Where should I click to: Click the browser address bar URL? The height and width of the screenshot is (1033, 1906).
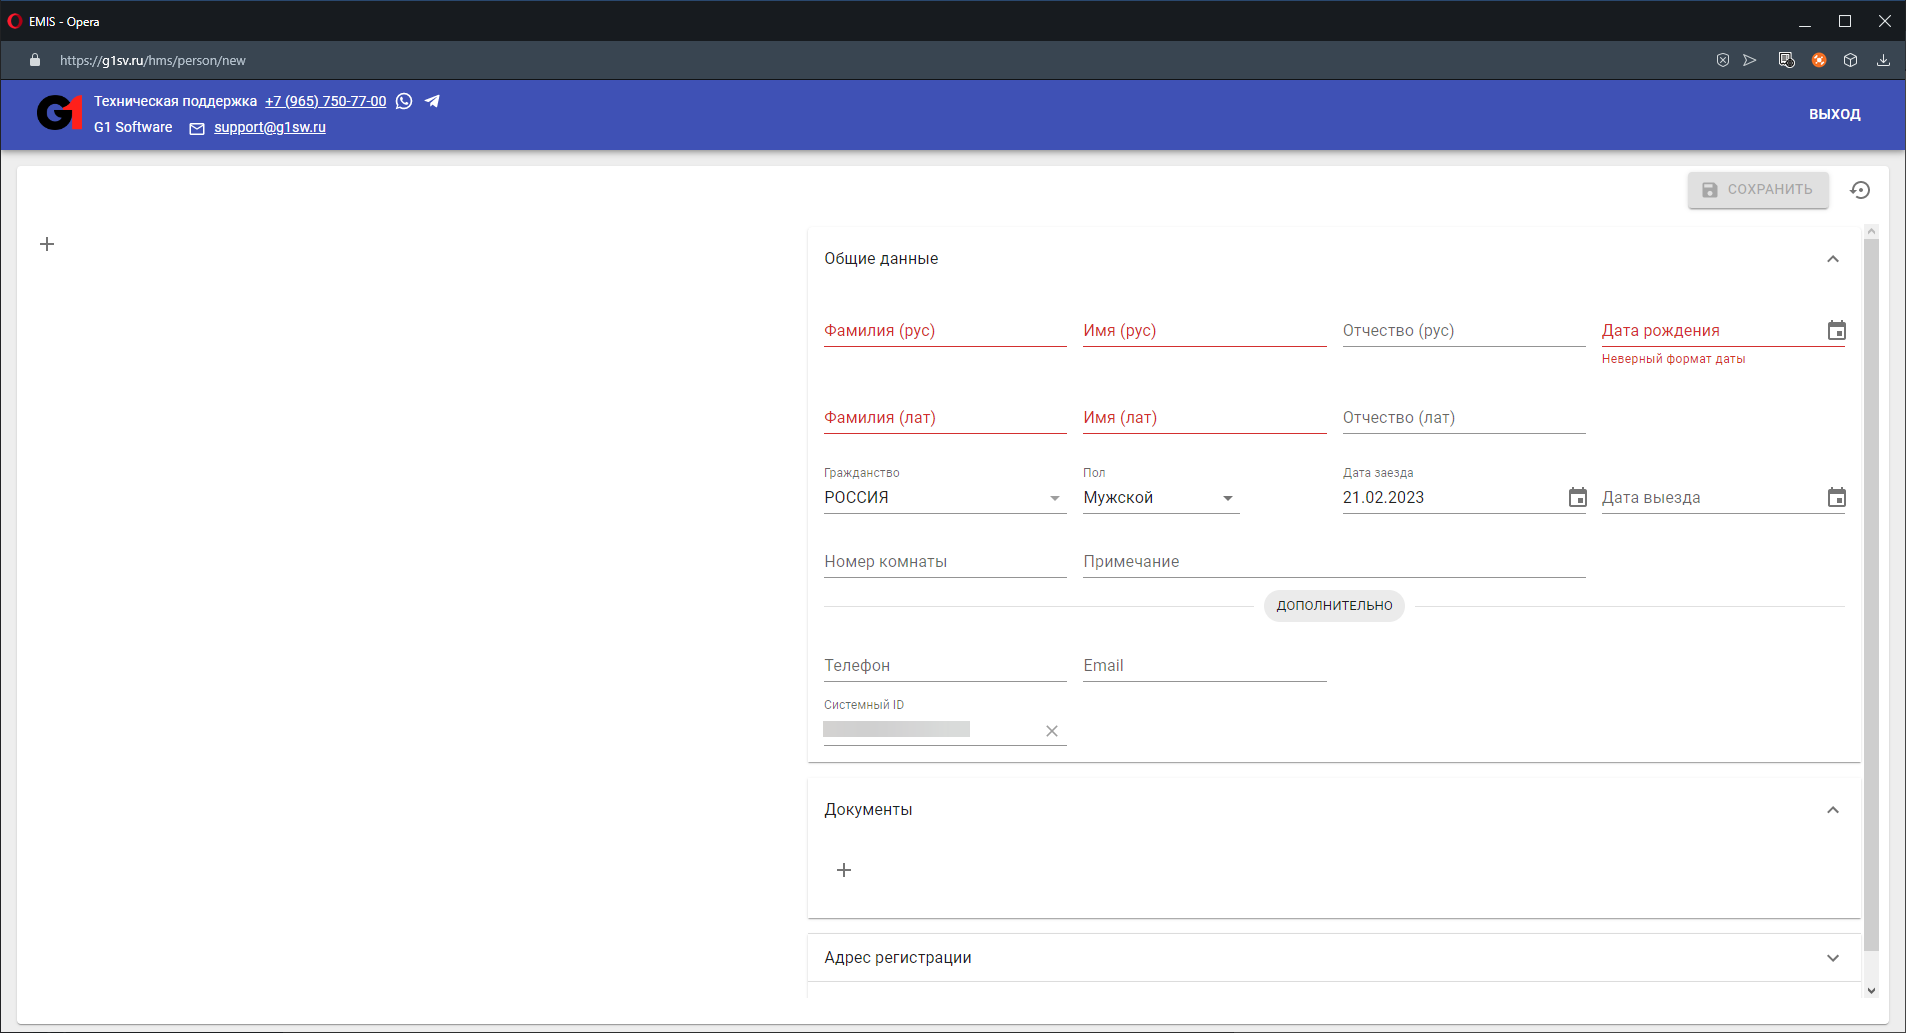tap(153, 60)
